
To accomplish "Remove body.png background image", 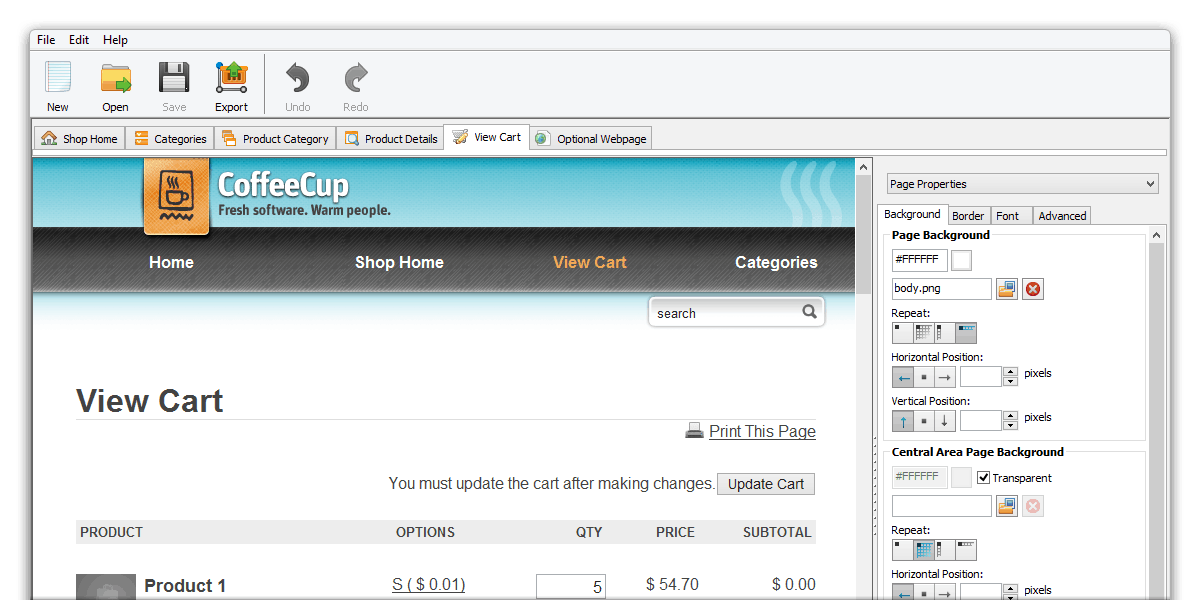I will 1033,289.
